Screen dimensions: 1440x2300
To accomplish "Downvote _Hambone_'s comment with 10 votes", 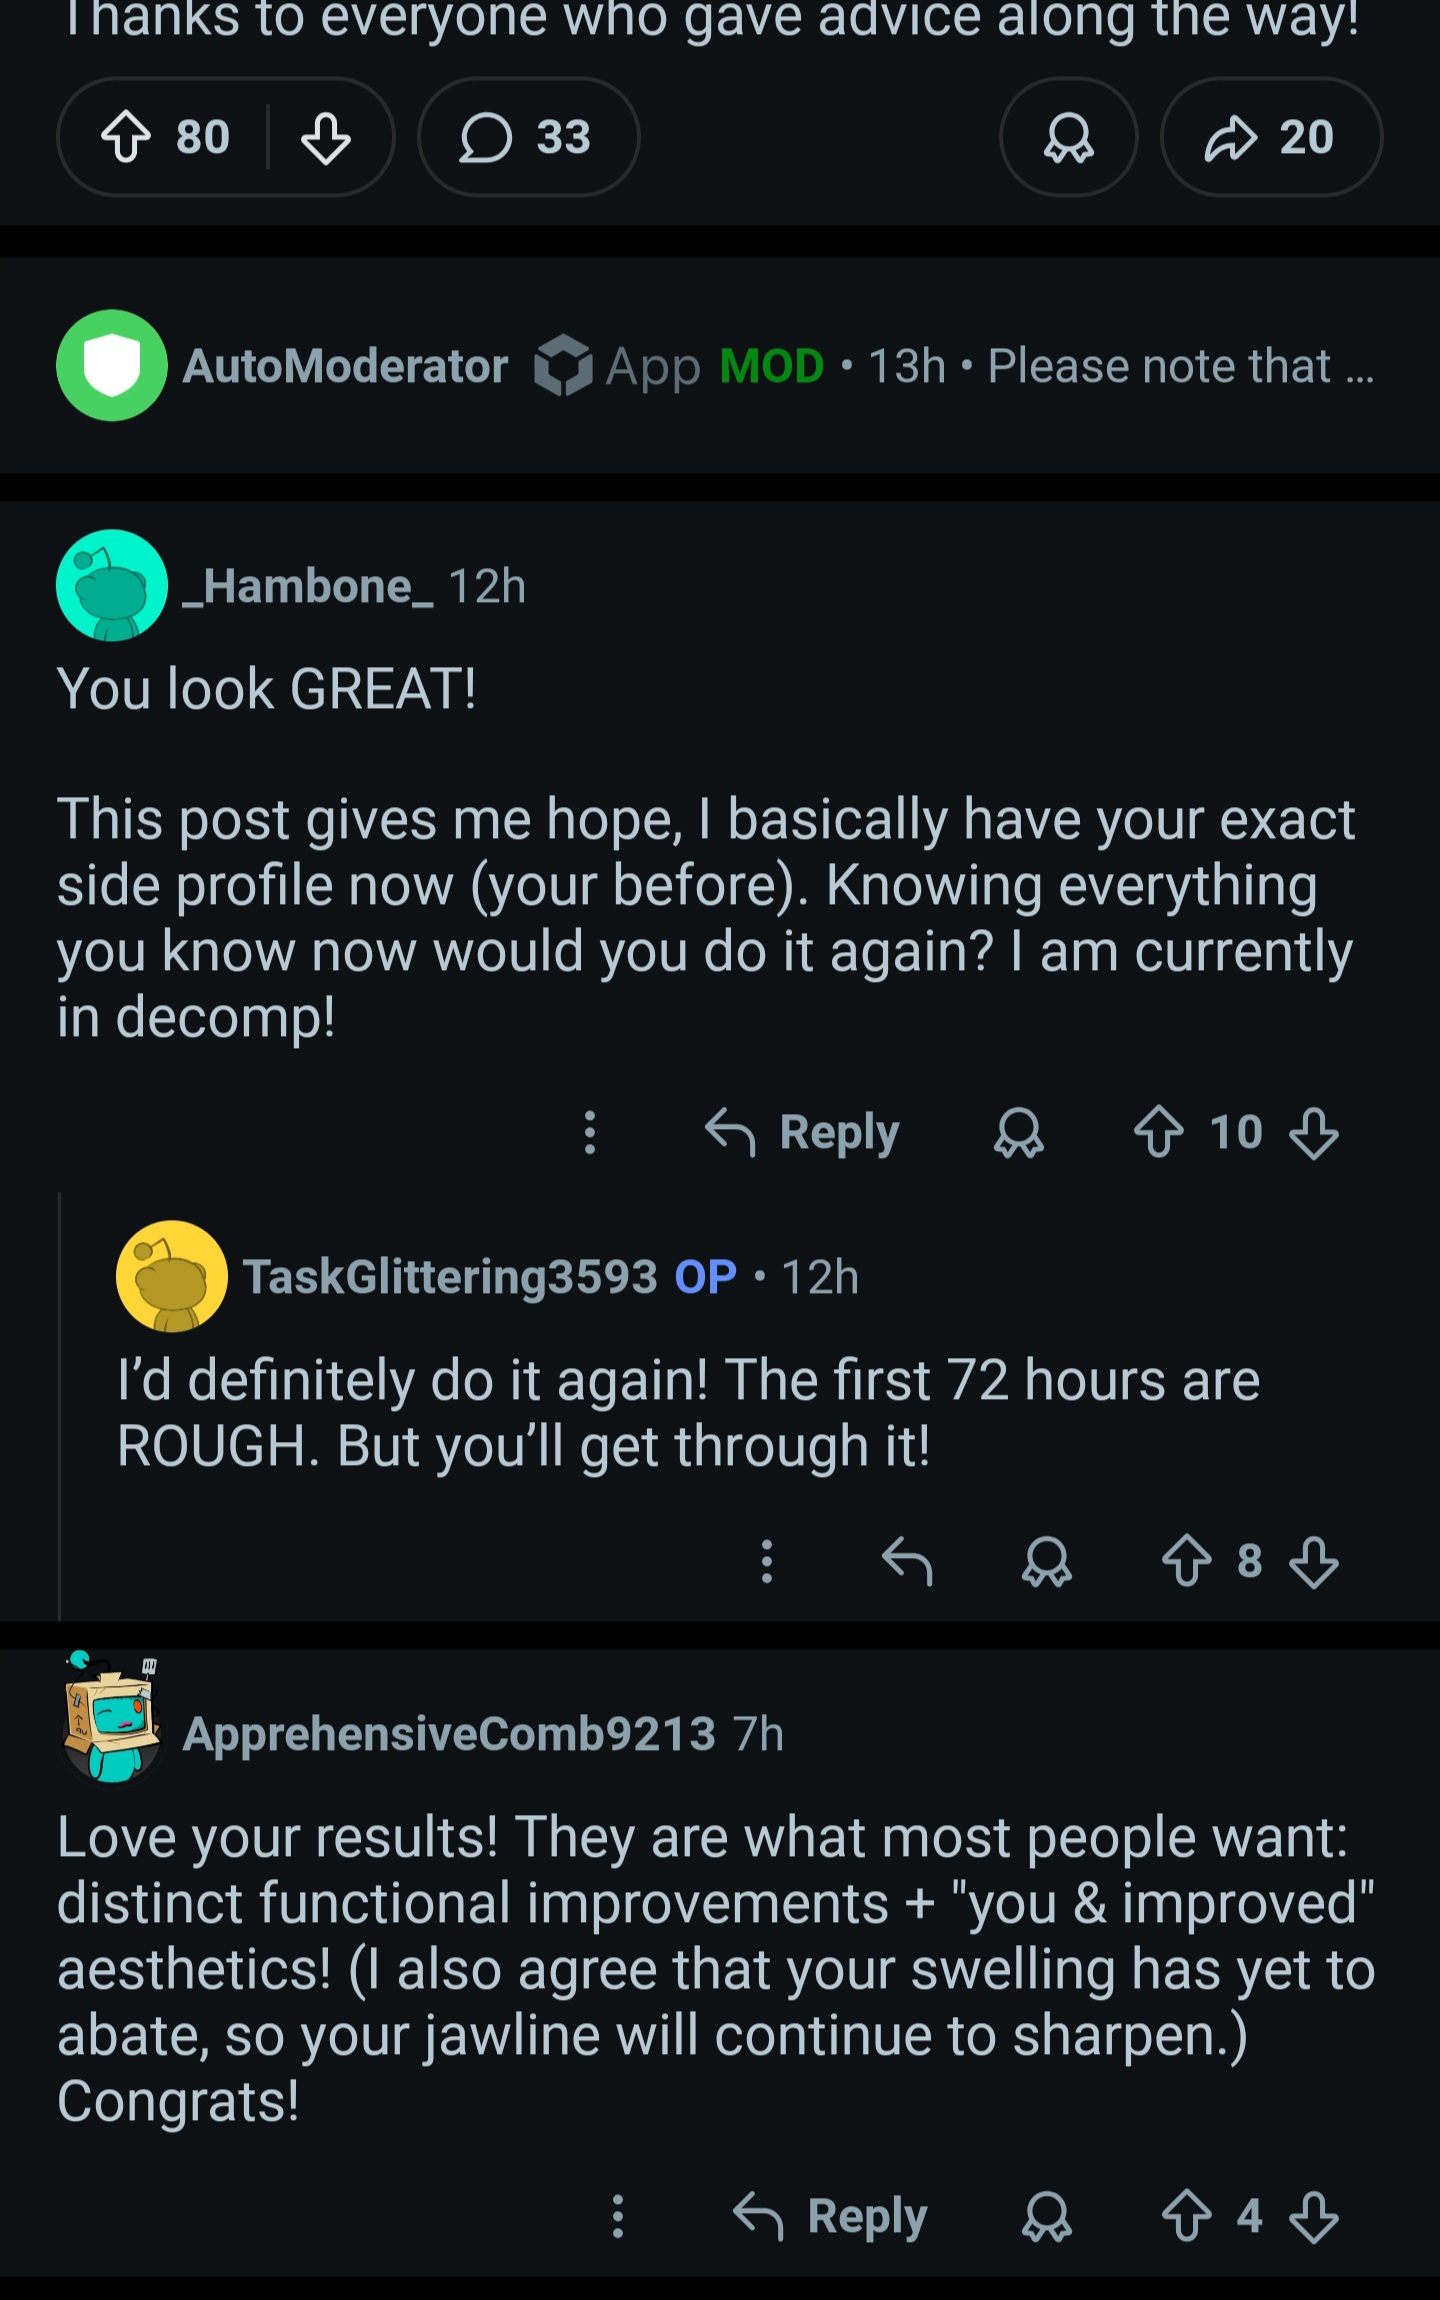I will 1313,1132.
